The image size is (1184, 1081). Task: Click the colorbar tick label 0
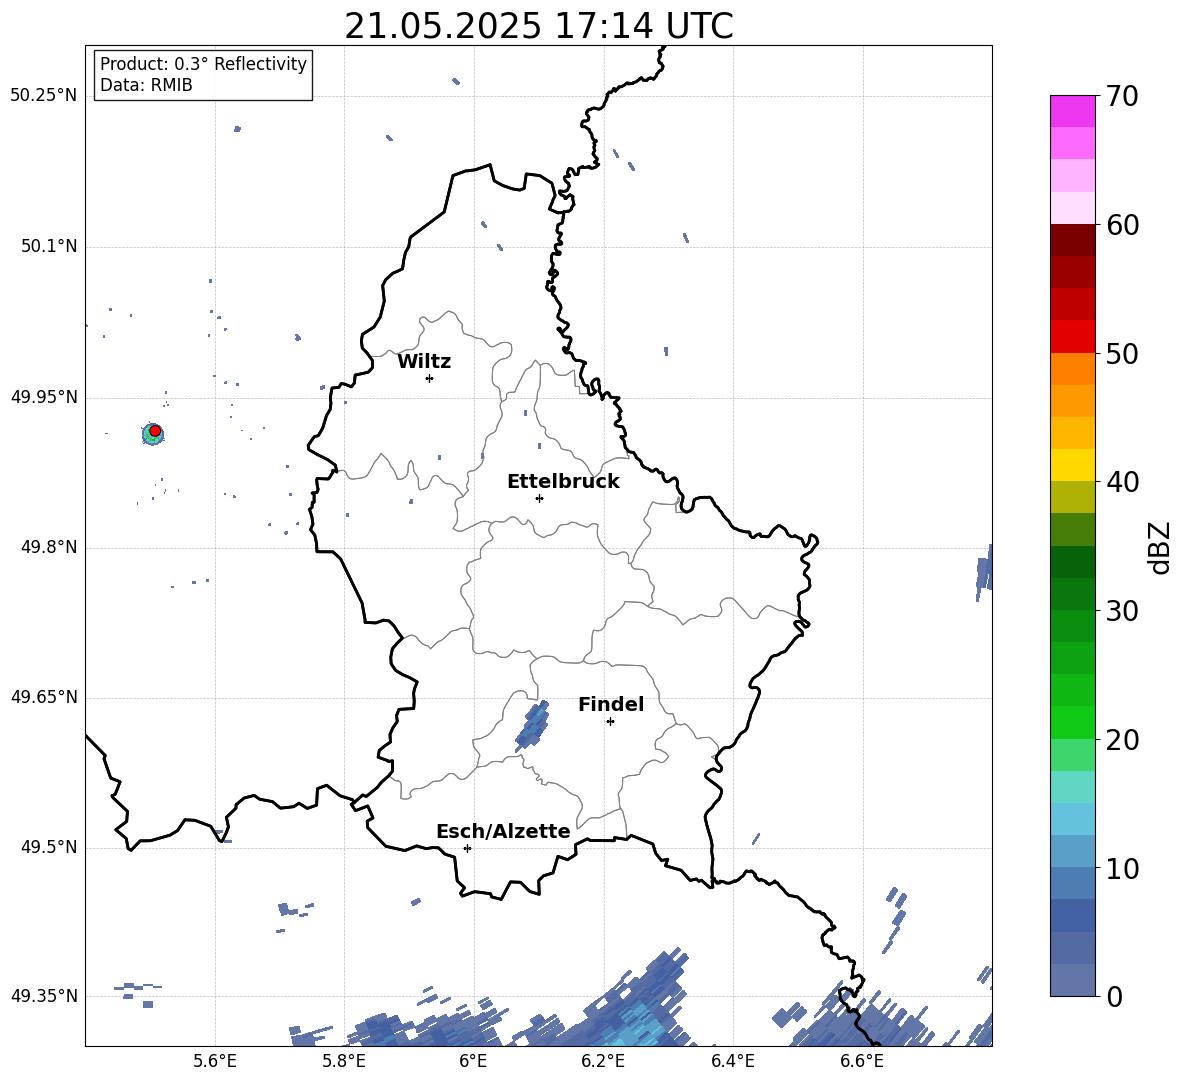coord(1115,996)
